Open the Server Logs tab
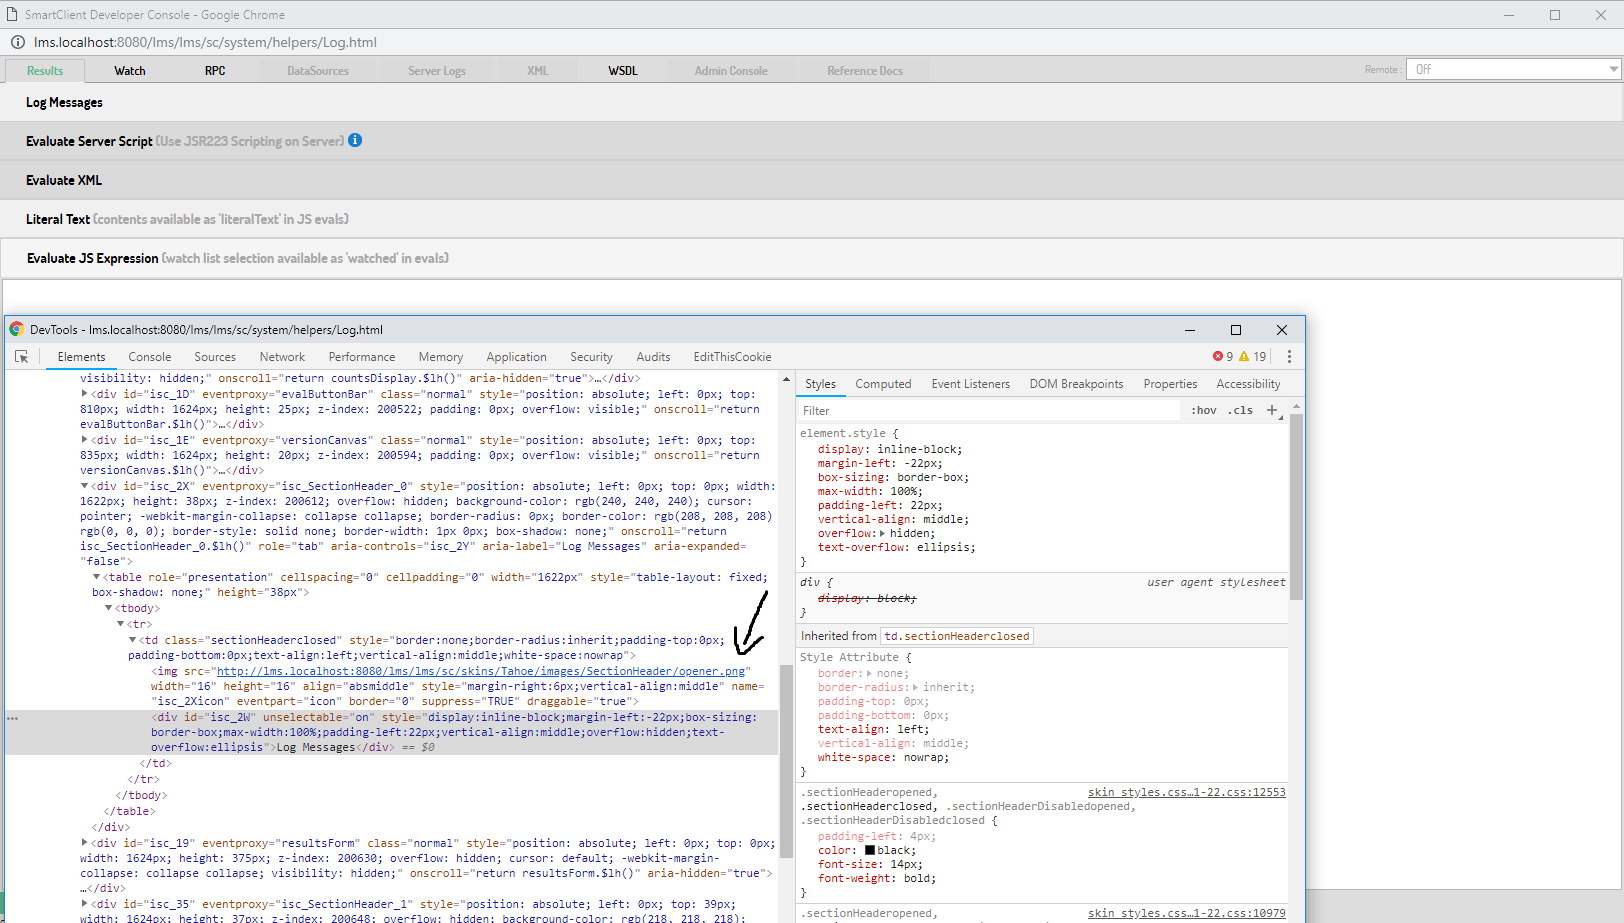Image resolution: width=1624 pixels, height=923 pixels. (x=437, y=71)
